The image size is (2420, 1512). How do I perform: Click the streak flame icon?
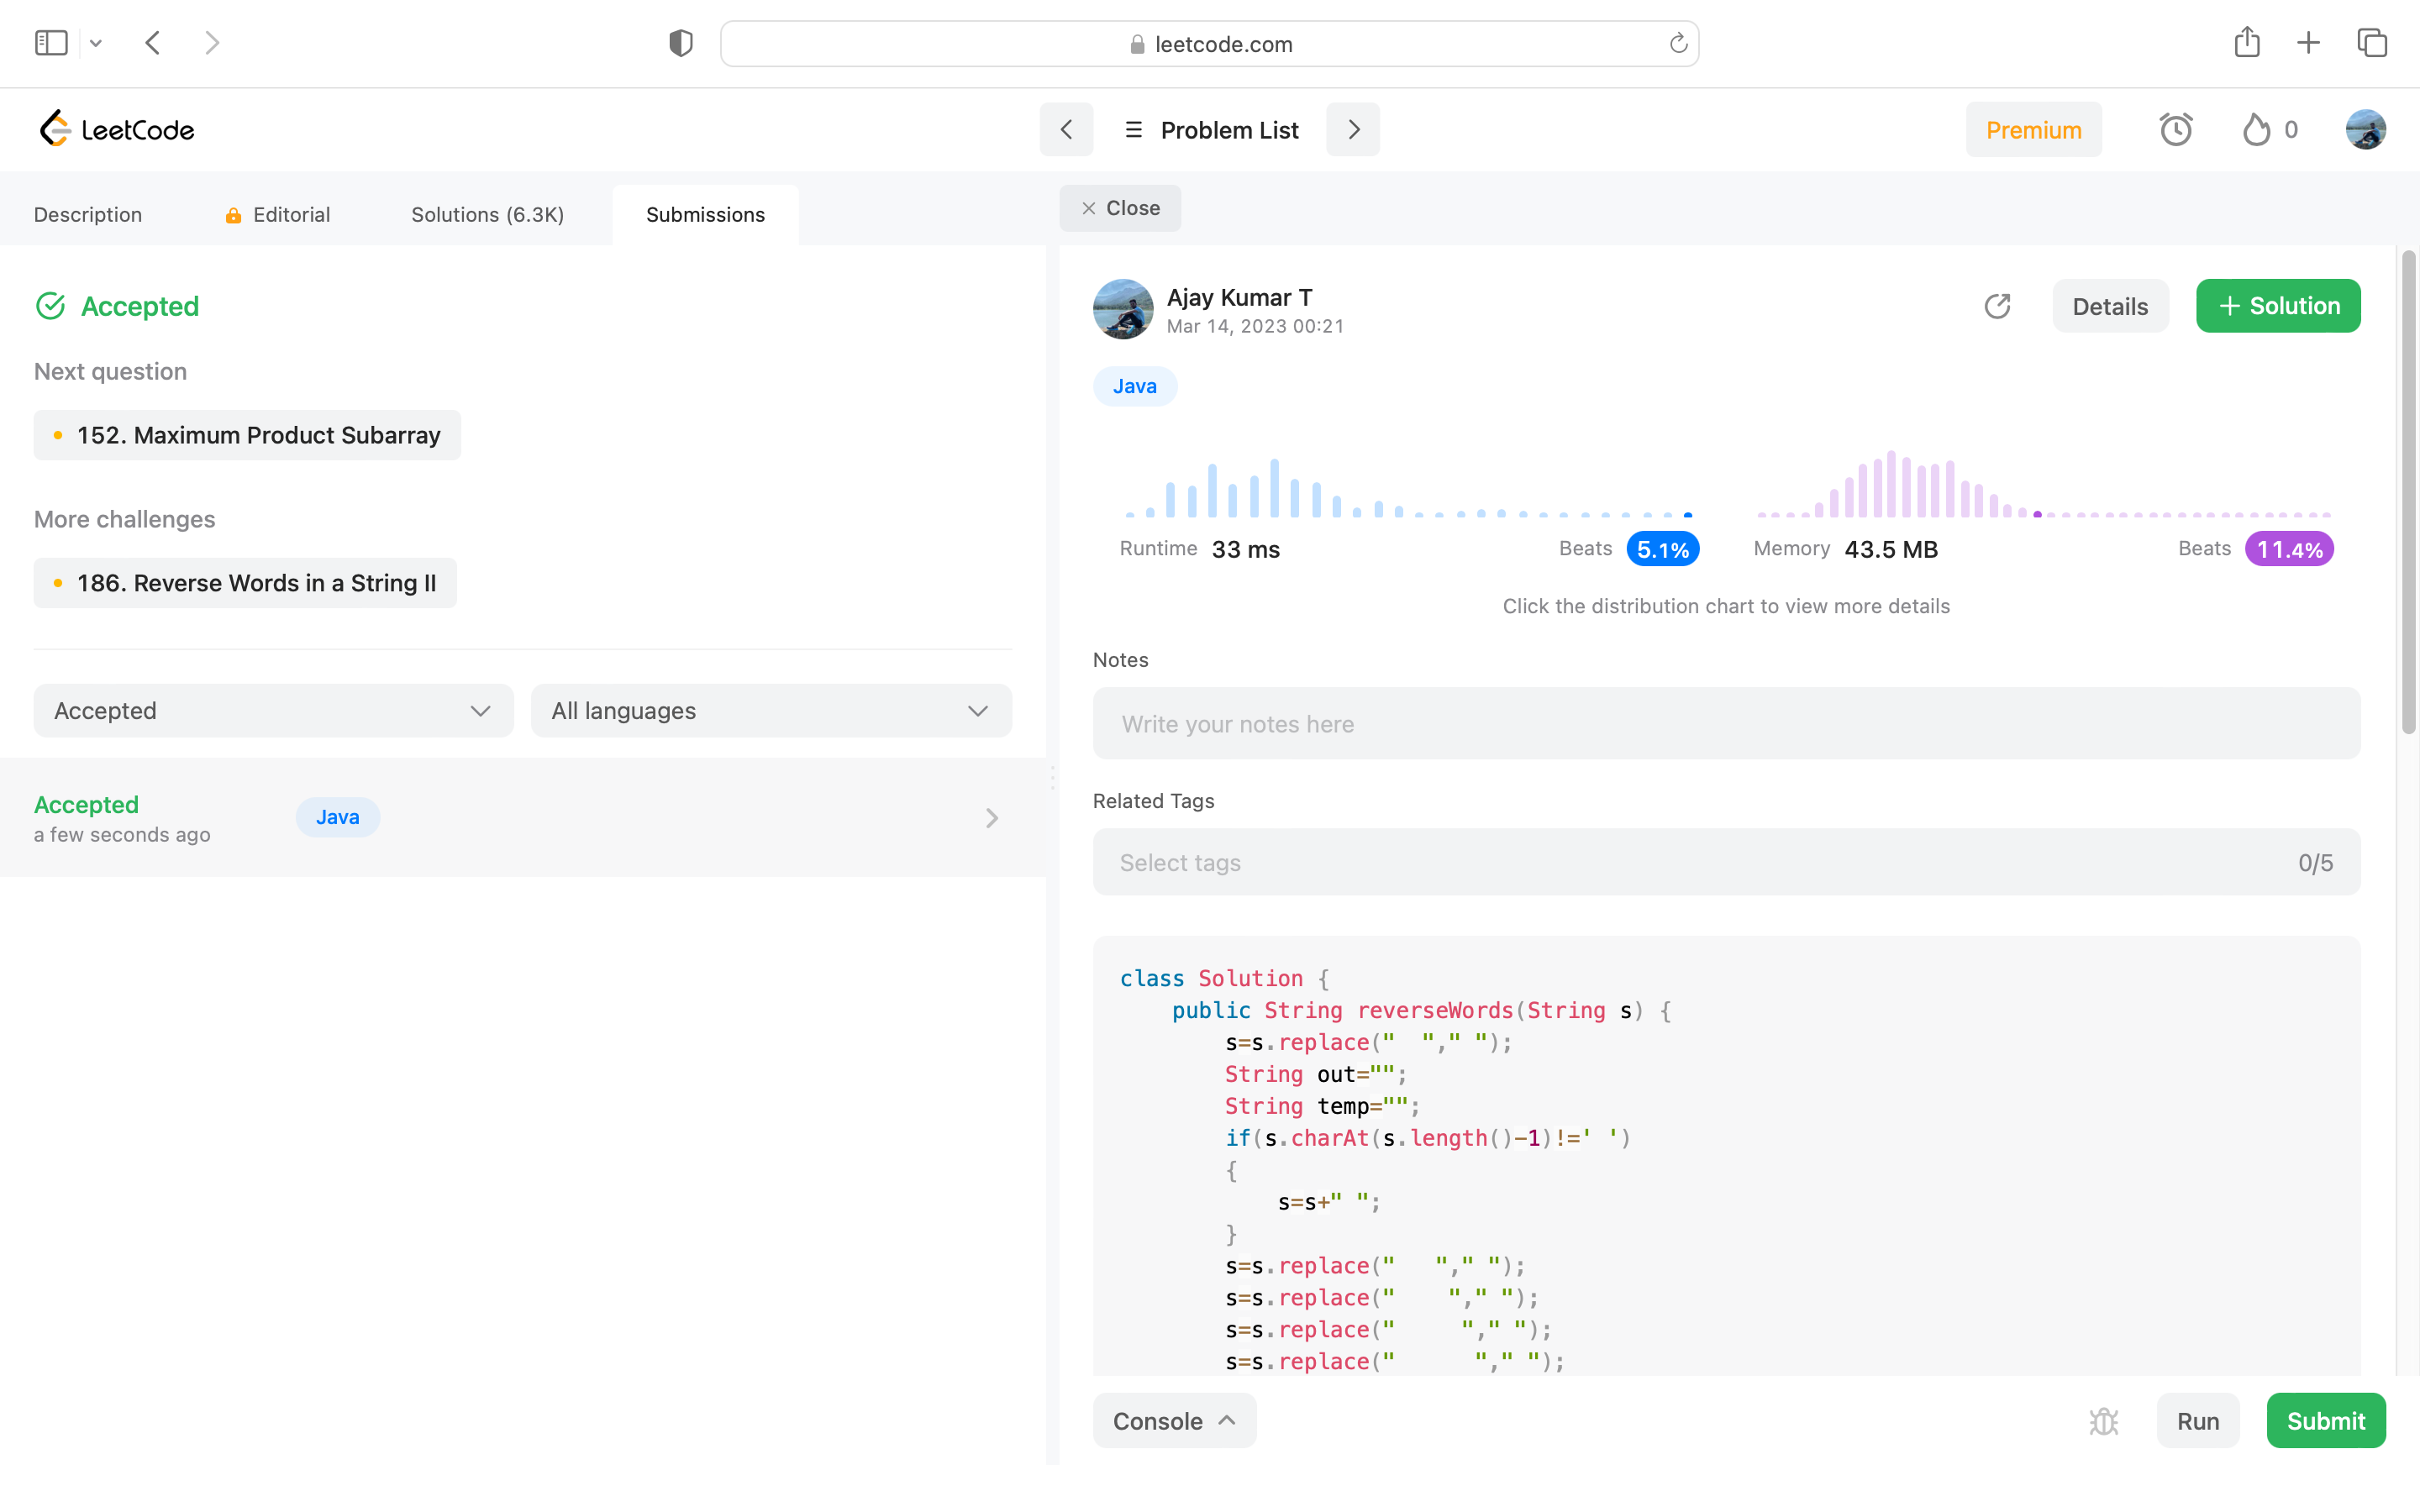coord(2256,130)
